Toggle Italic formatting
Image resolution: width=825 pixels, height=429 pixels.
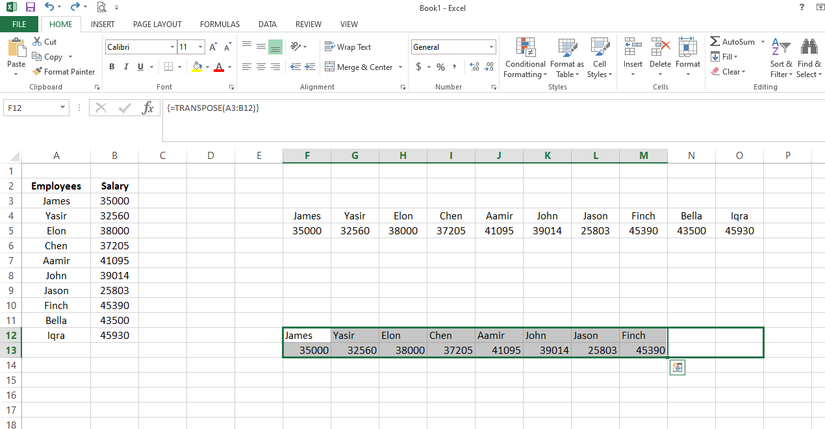[125, 67]
